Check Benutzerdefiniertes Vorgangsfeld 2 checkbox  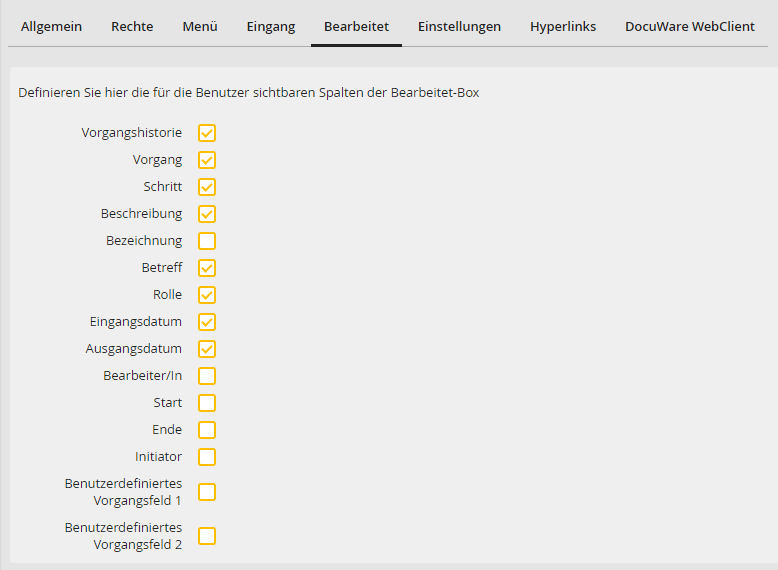(x=207, y=536)
